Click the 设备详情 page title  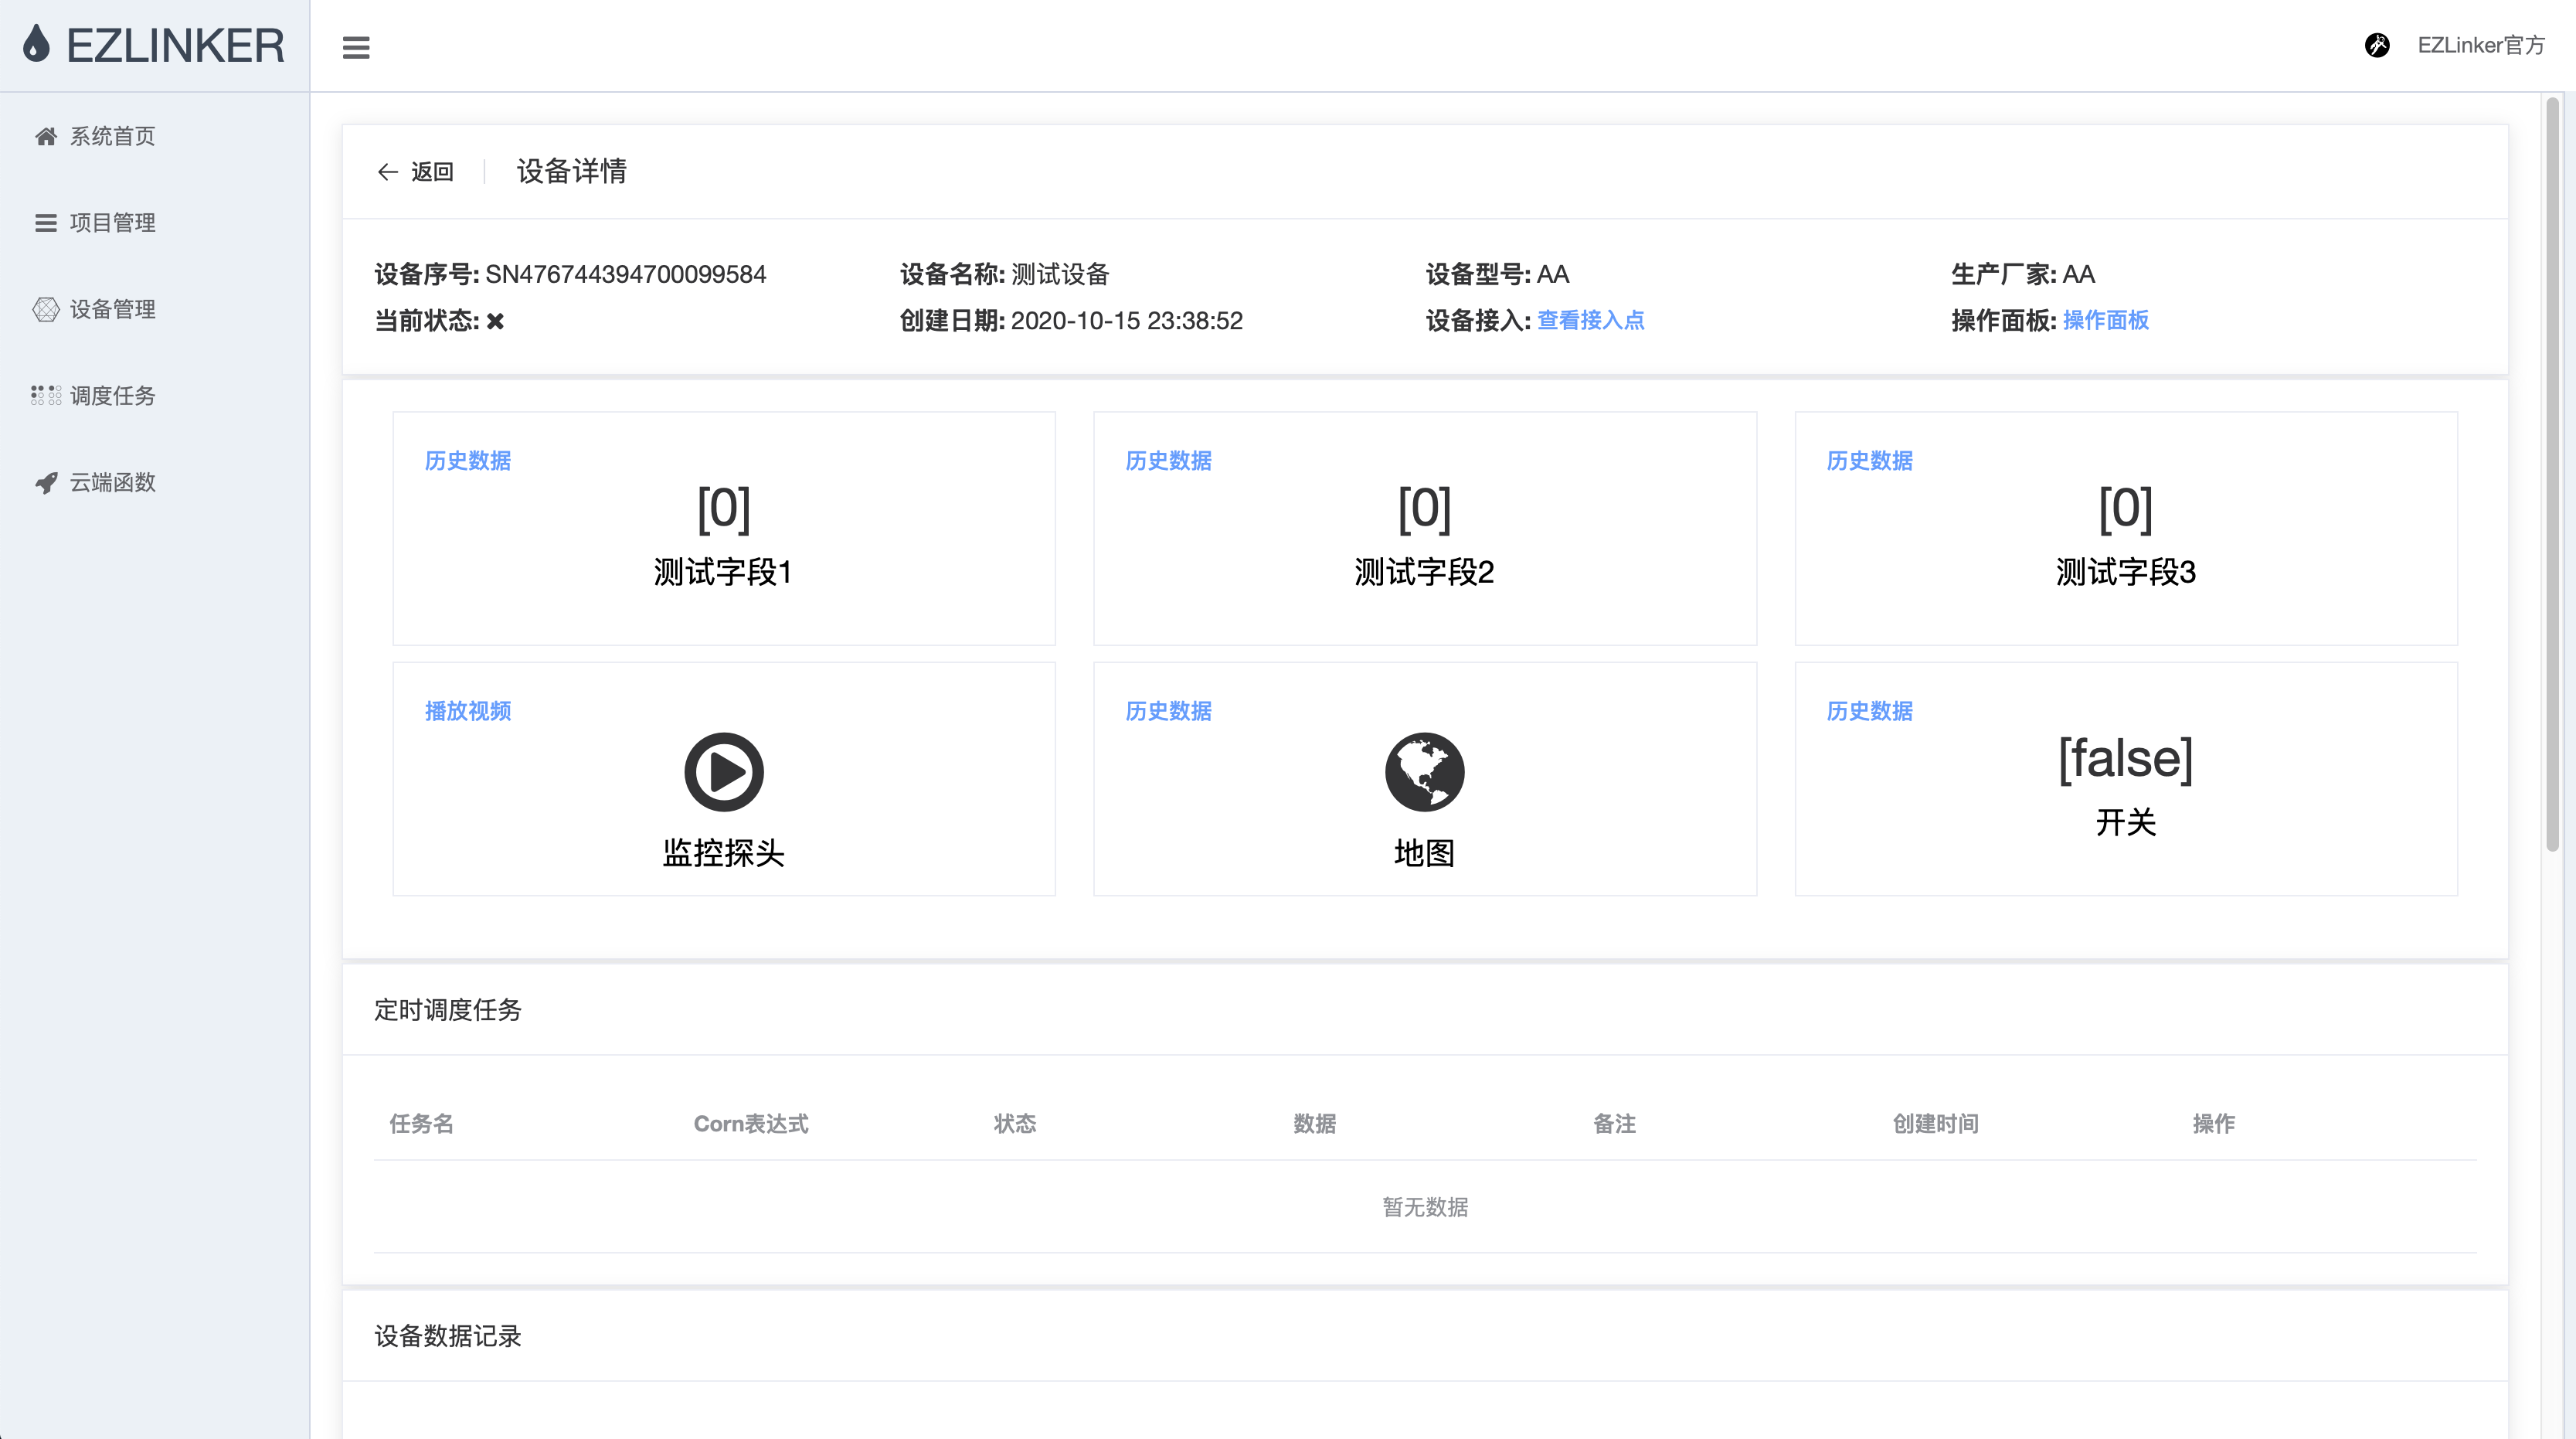[x=572, y=171]
